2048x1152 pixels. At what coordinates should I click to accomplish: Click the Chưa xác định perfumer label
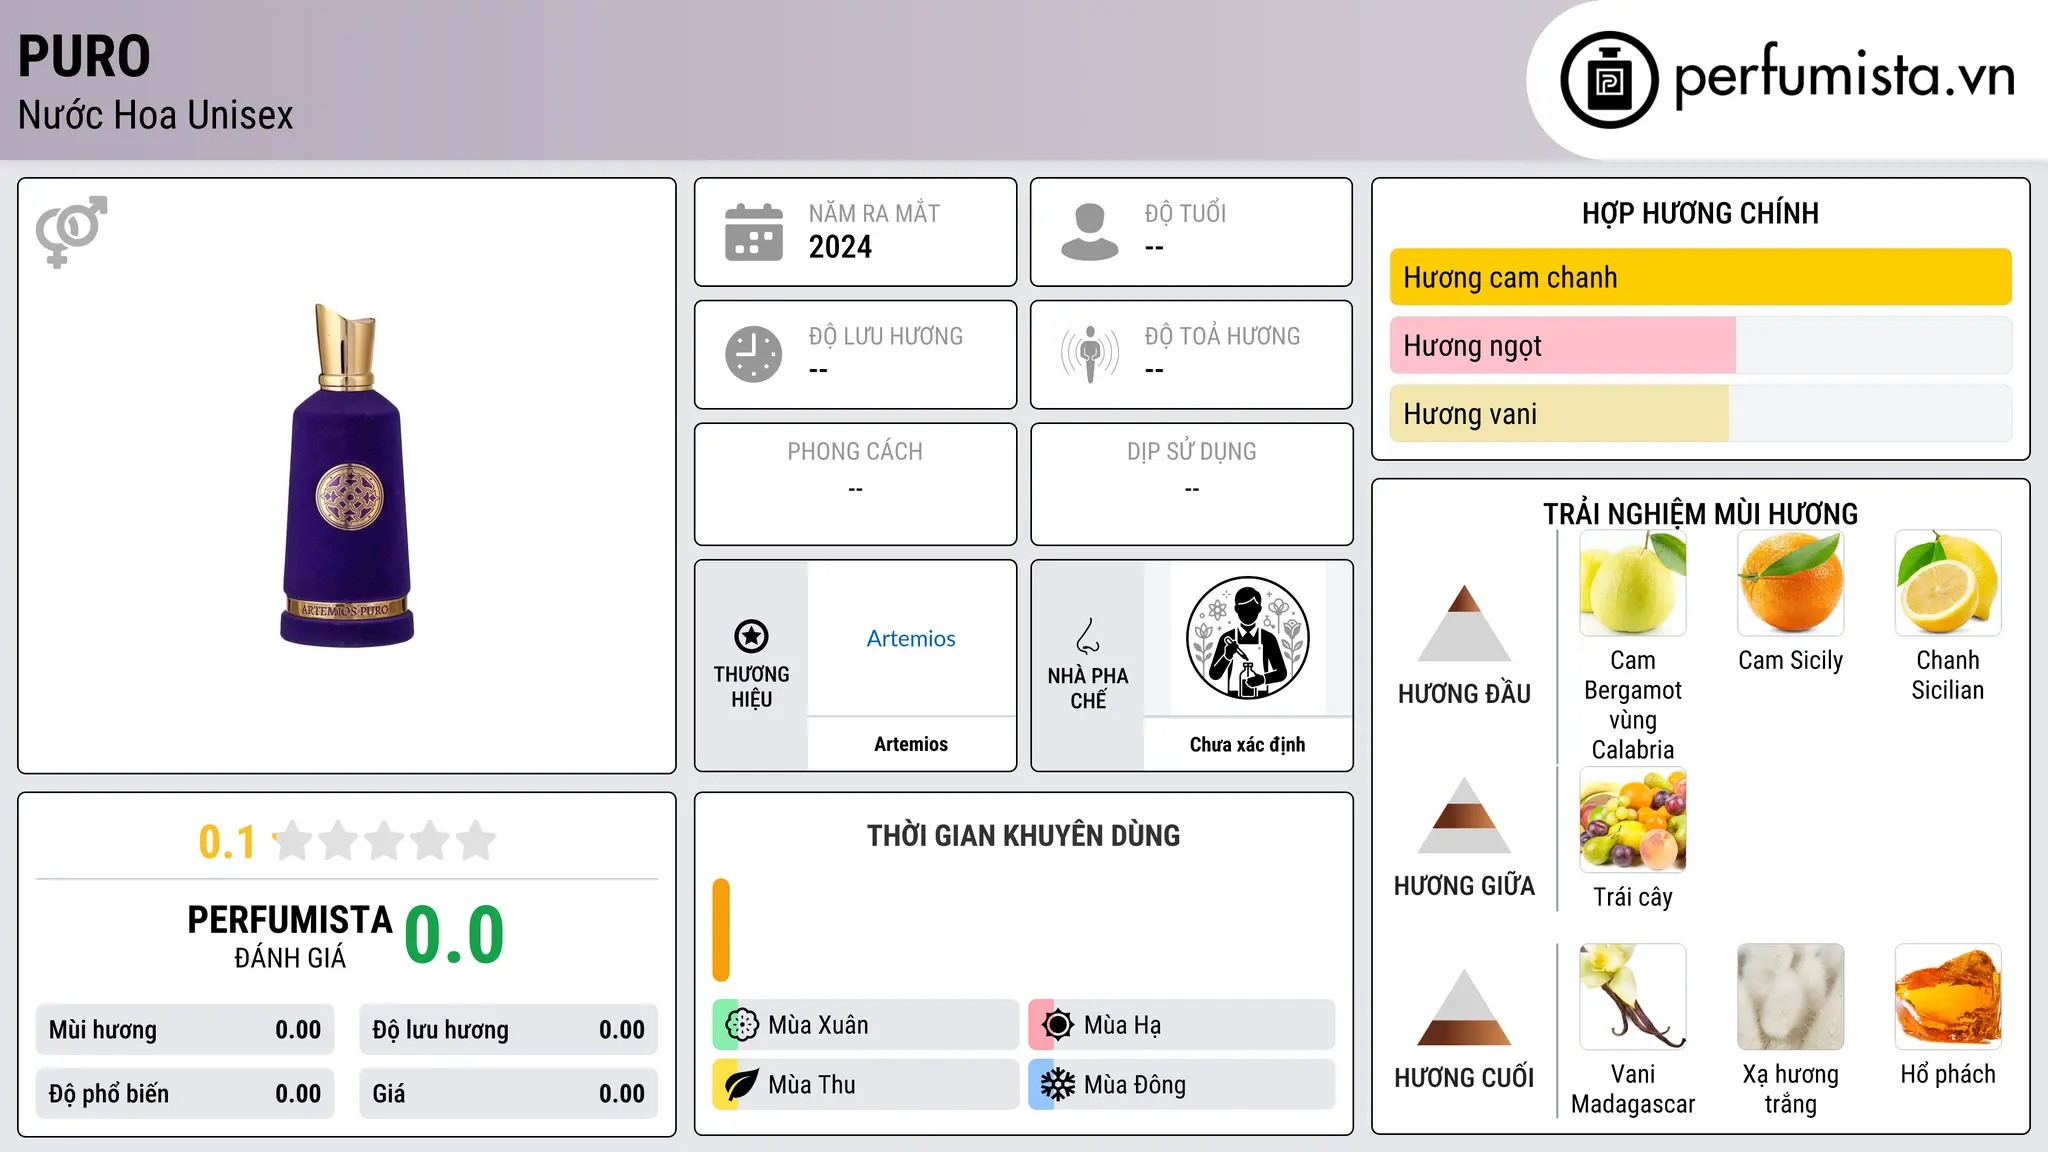click(x=1247, y=744)
